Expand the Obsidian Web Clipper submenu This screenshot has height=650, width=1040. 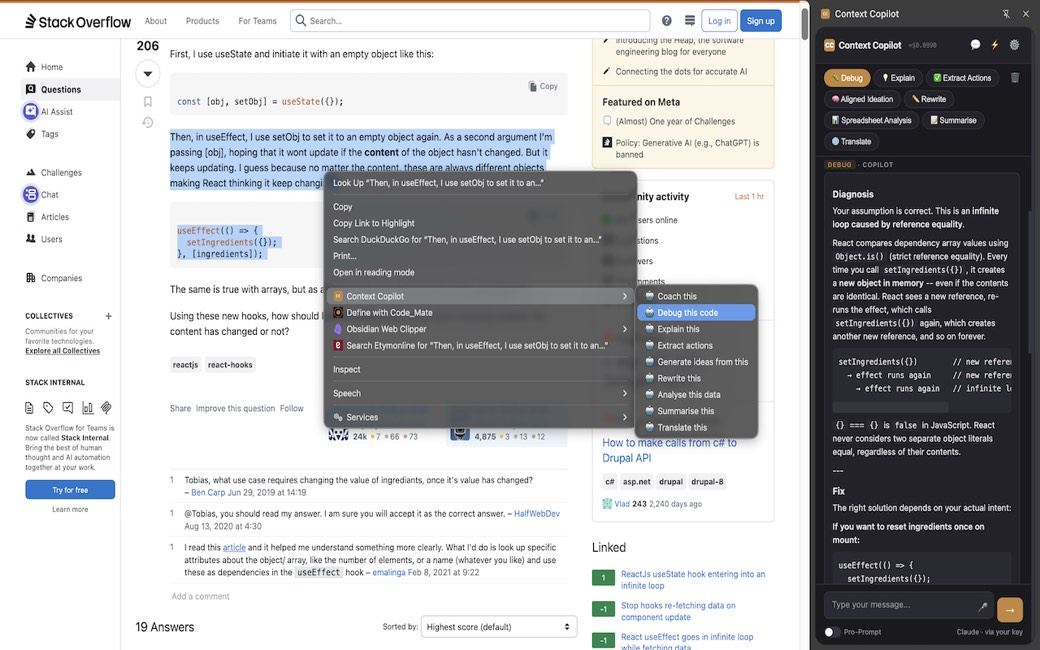click(x=481, y=329)
